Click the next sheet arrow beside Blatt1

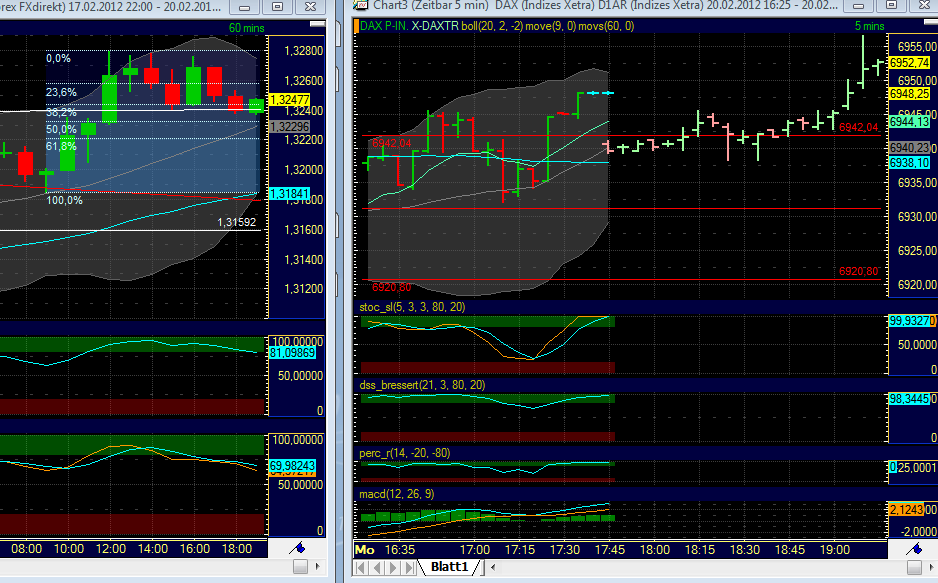coord(392,566)
